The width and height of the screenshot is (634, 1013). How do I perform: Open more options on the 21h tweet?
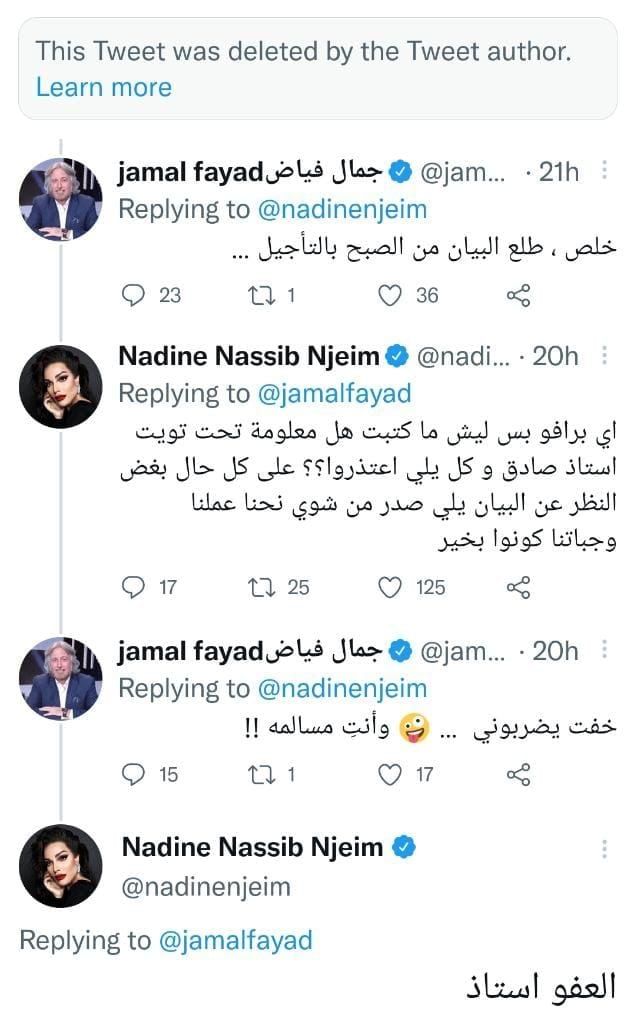604,171
